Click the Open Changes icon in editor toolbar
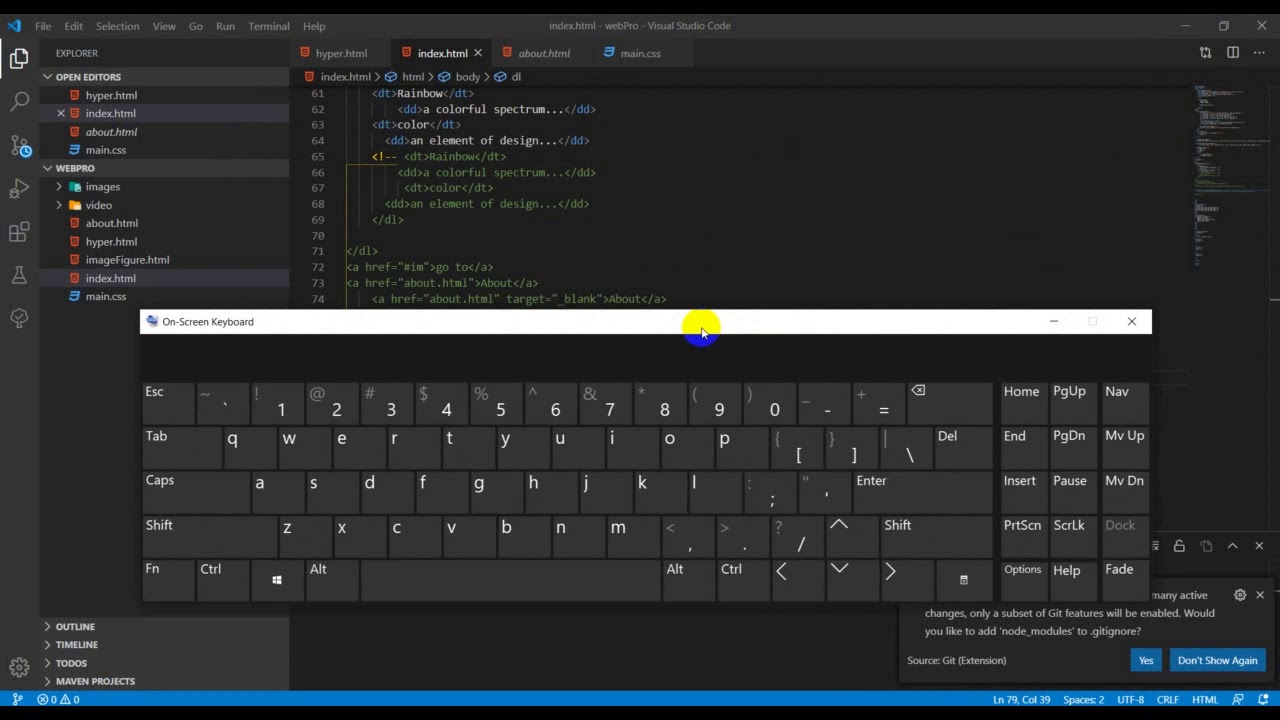Image resolution: width=1280 pixels, height=720 pixels. tap(1205, 53)
